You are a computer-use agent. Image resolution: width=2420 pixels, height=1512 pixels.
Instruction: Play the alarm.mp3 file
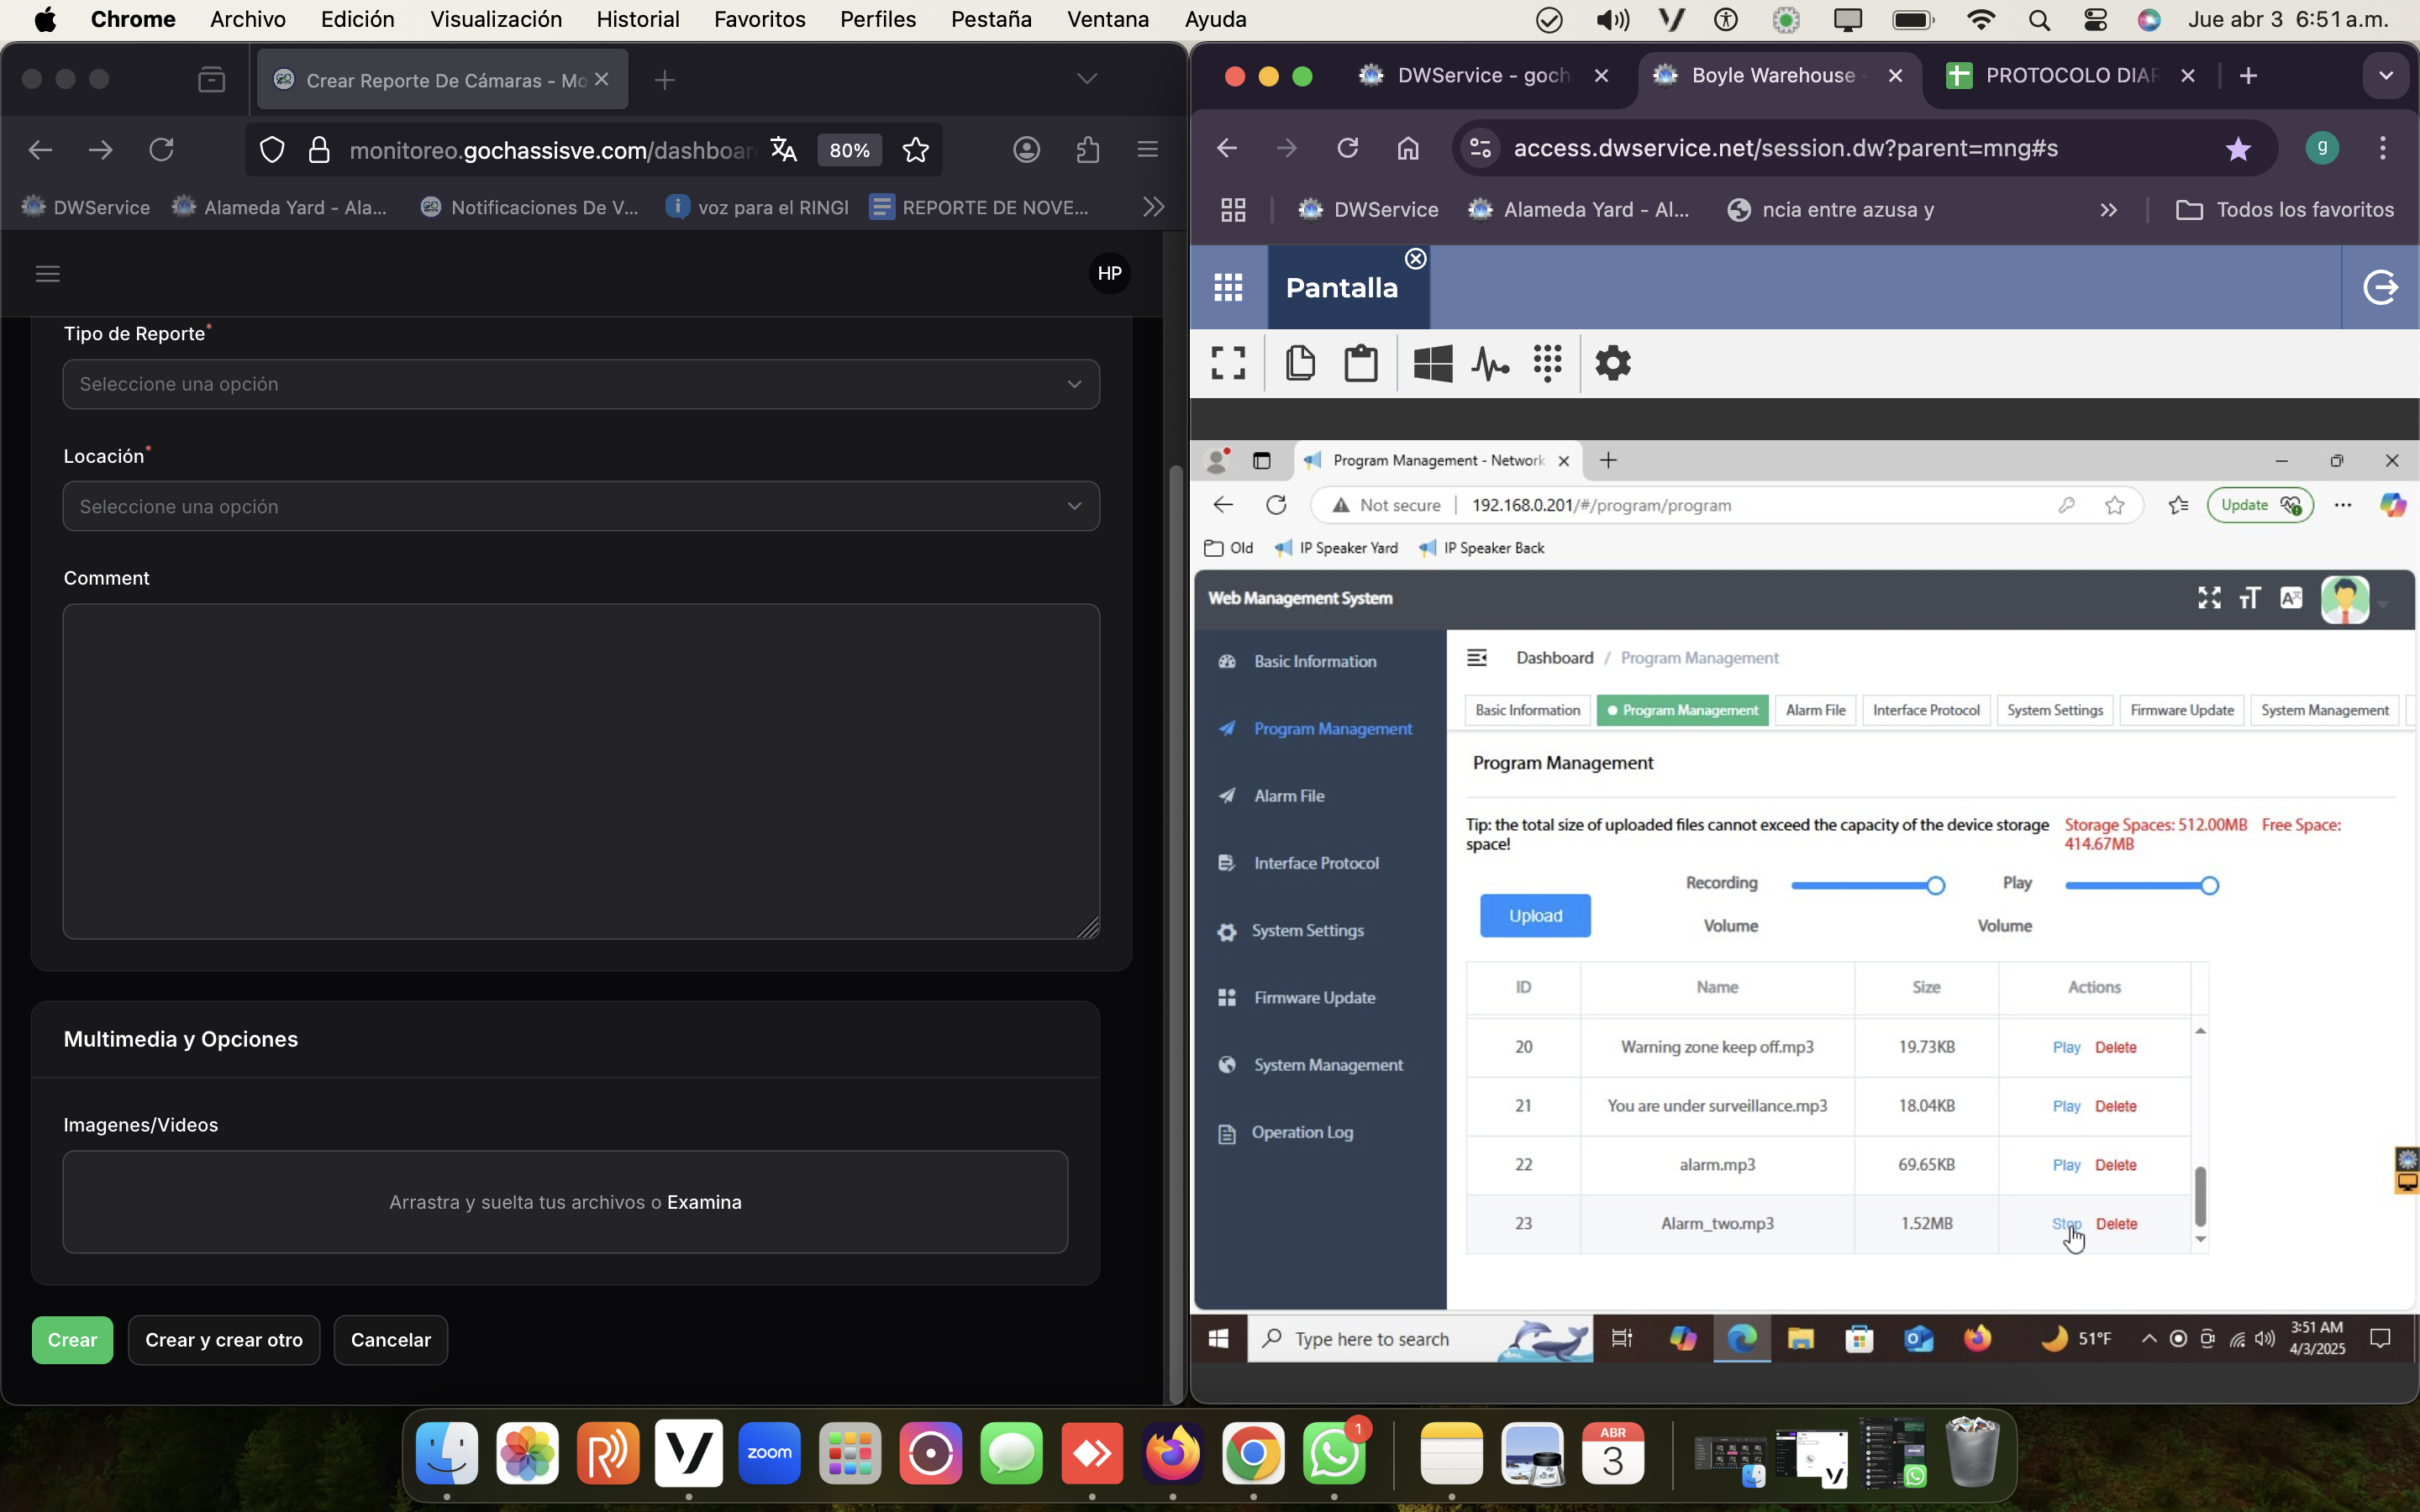click(2066, 1165)
